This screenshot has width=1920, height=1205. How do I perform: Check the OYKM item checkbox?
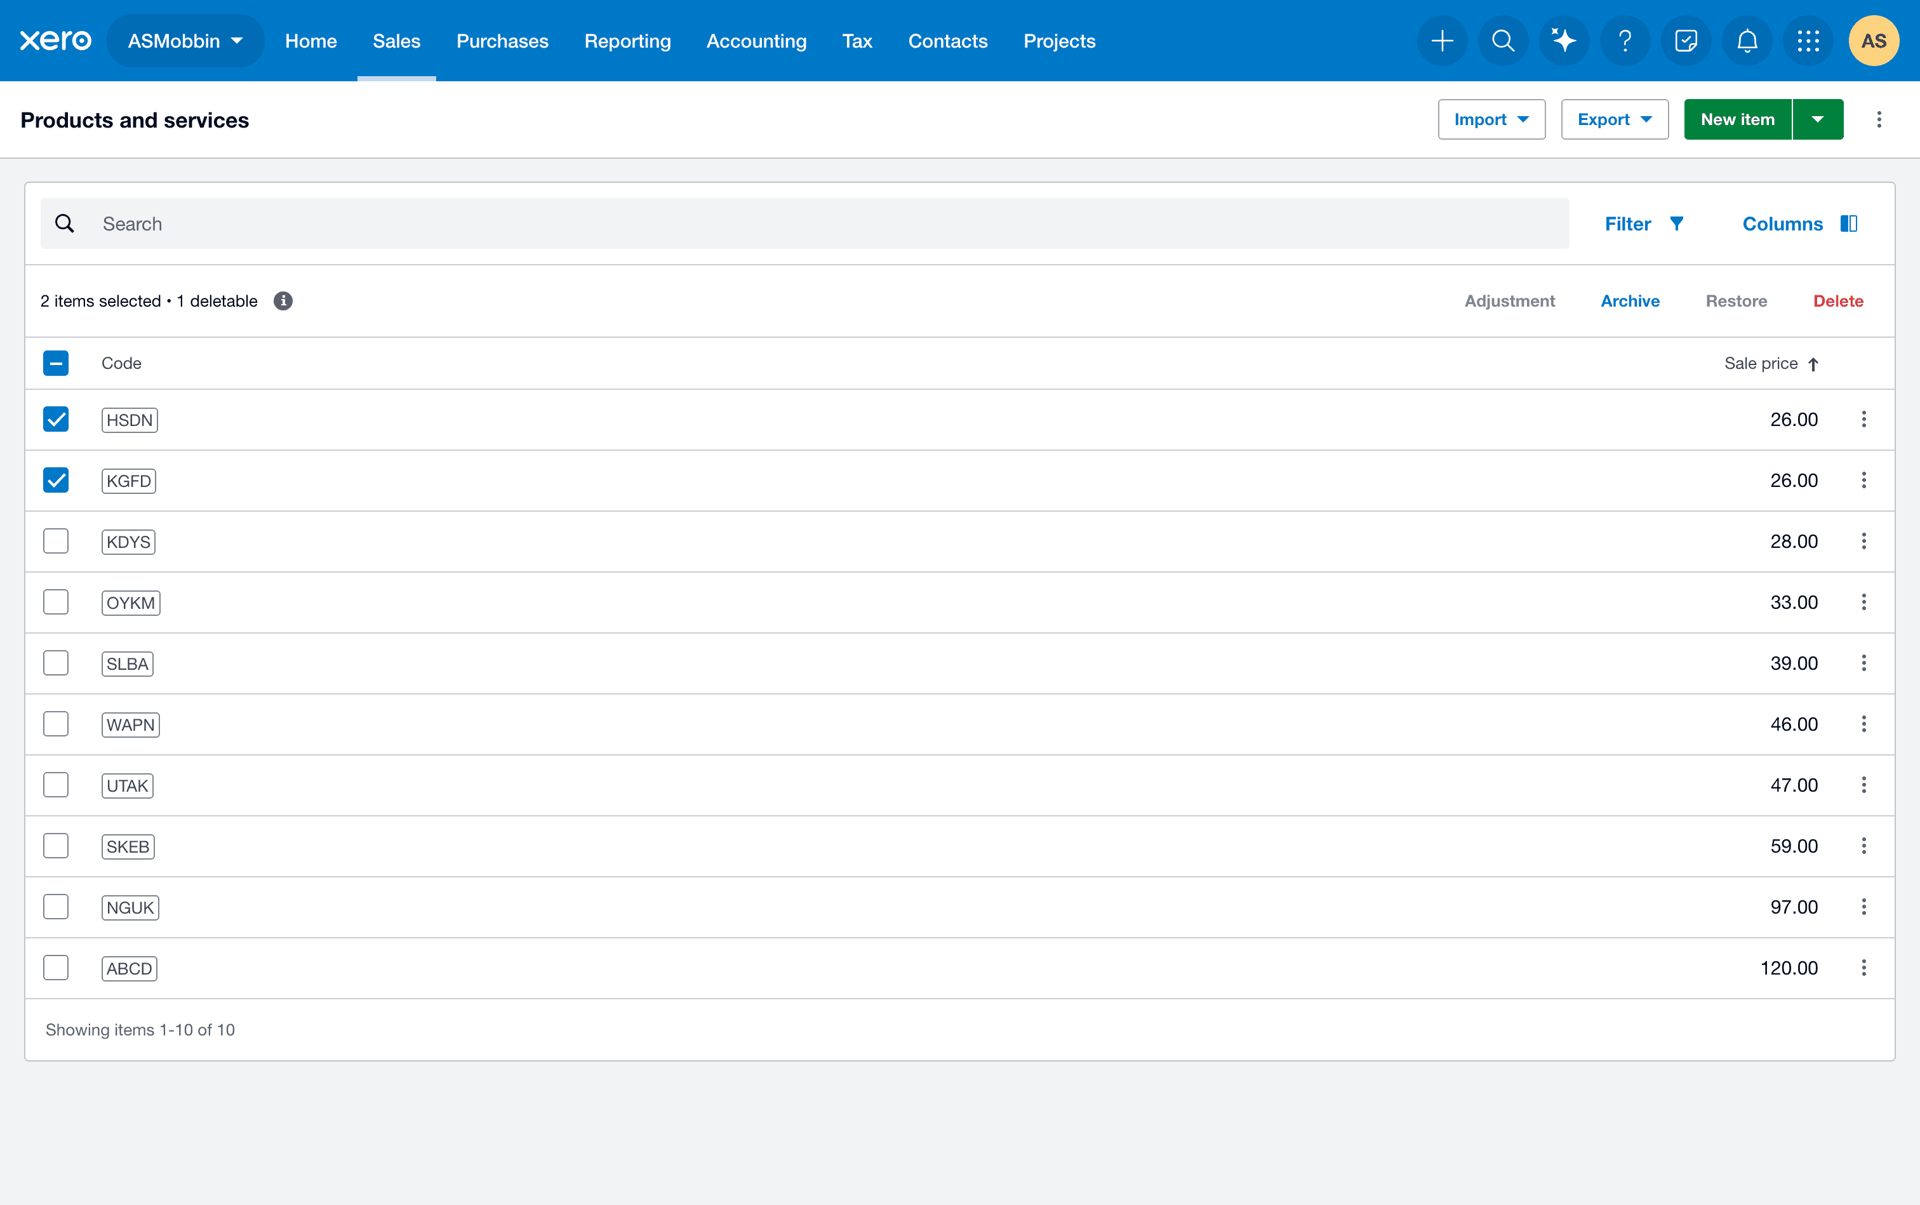(56, 603)
